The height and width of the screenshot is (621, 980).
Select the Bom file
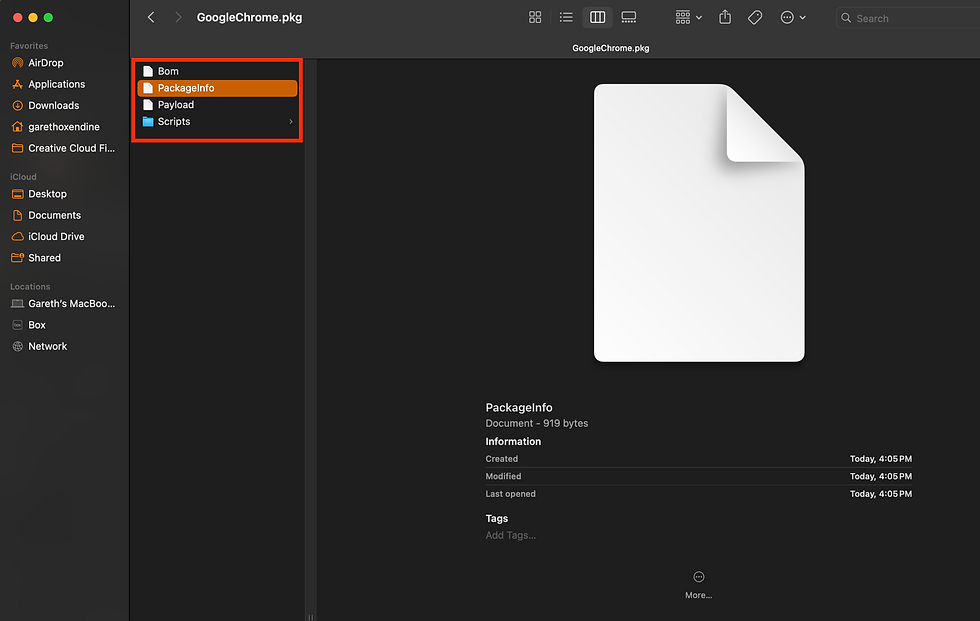tap(169, 70)
